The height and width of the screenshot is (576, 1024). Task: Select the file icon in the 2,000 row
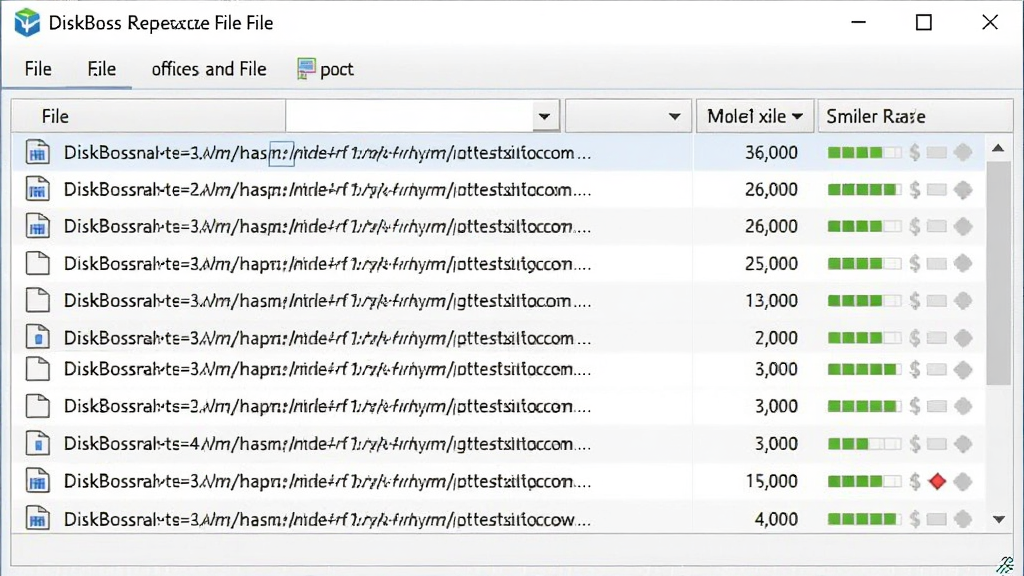pyautogui.click(x=38, y=338)
